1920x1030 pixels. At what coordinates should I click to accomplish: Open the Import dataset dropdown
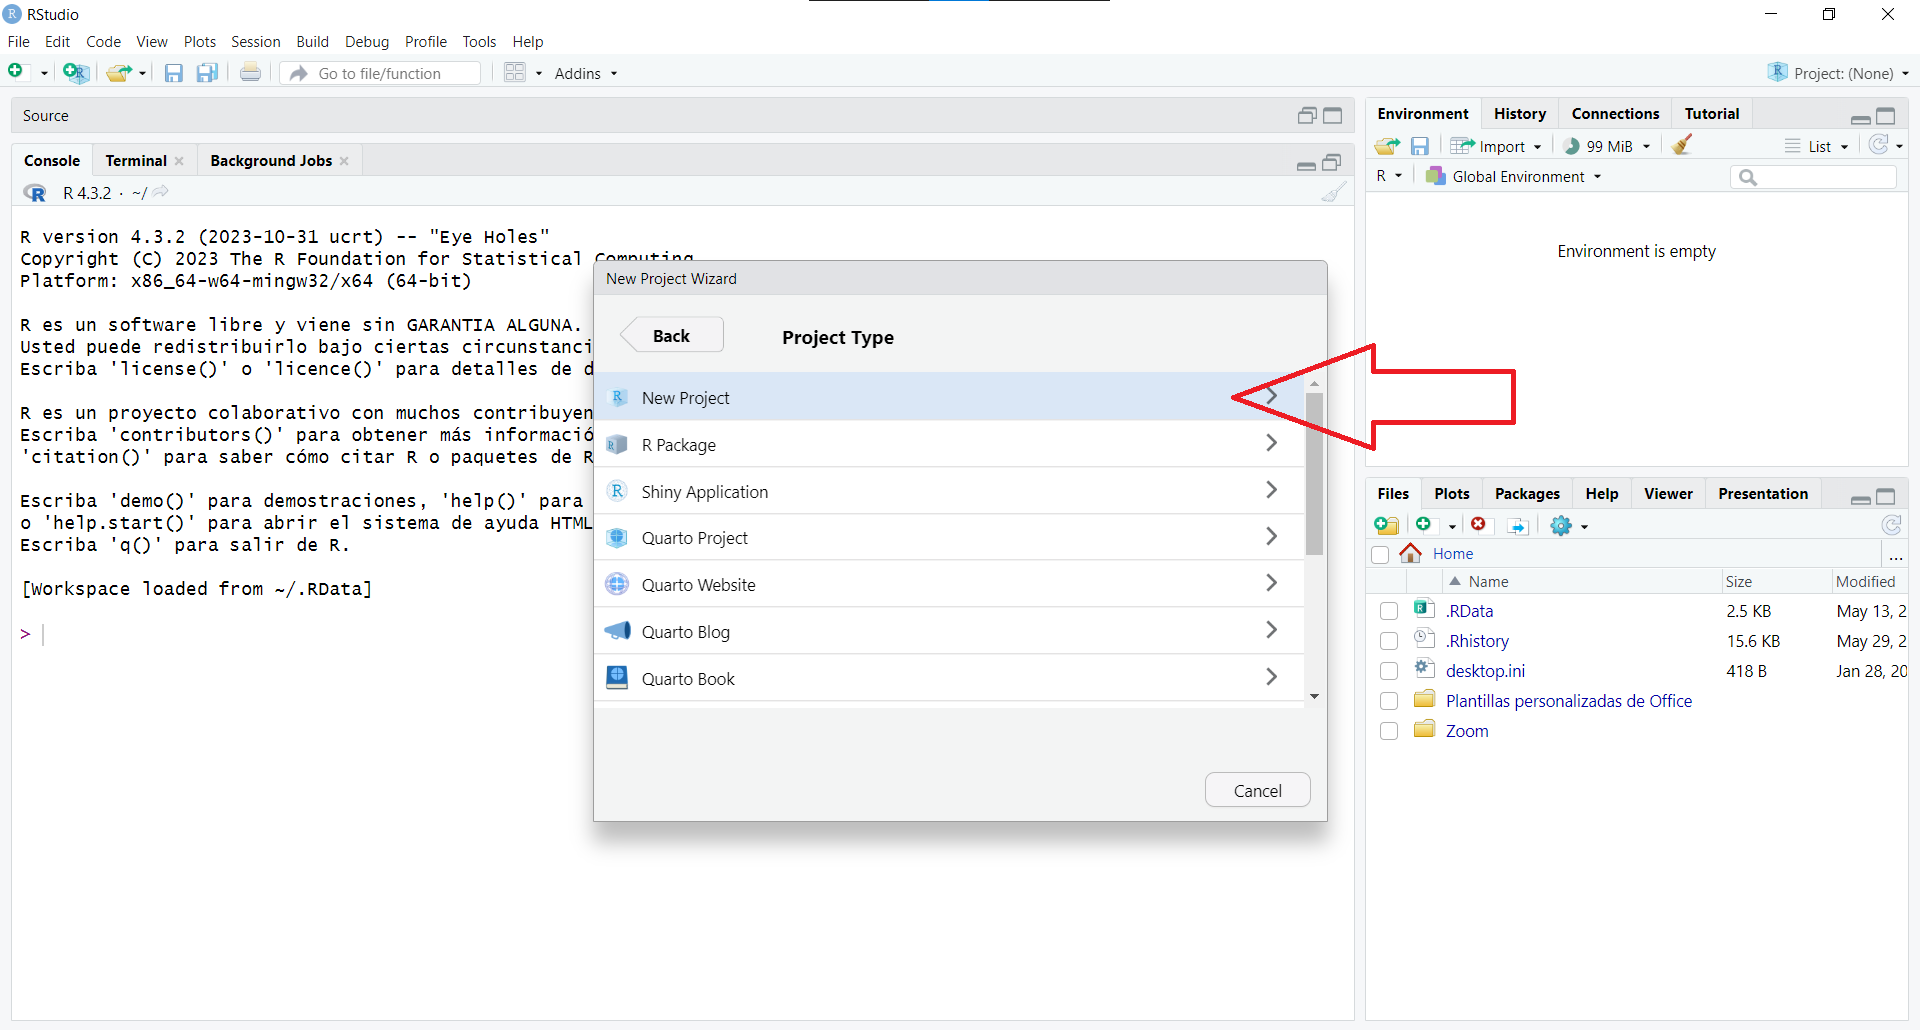pos(1498,146)
